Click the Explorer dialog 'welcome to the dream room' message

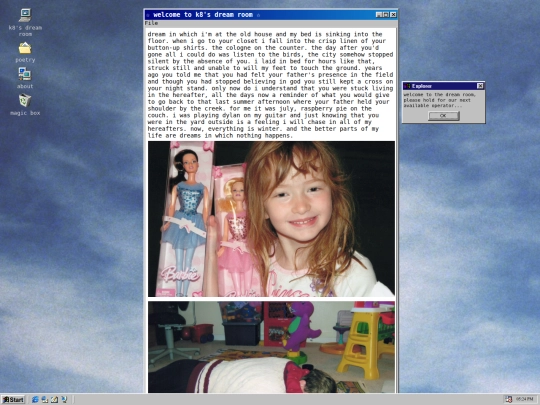point(439,100)
